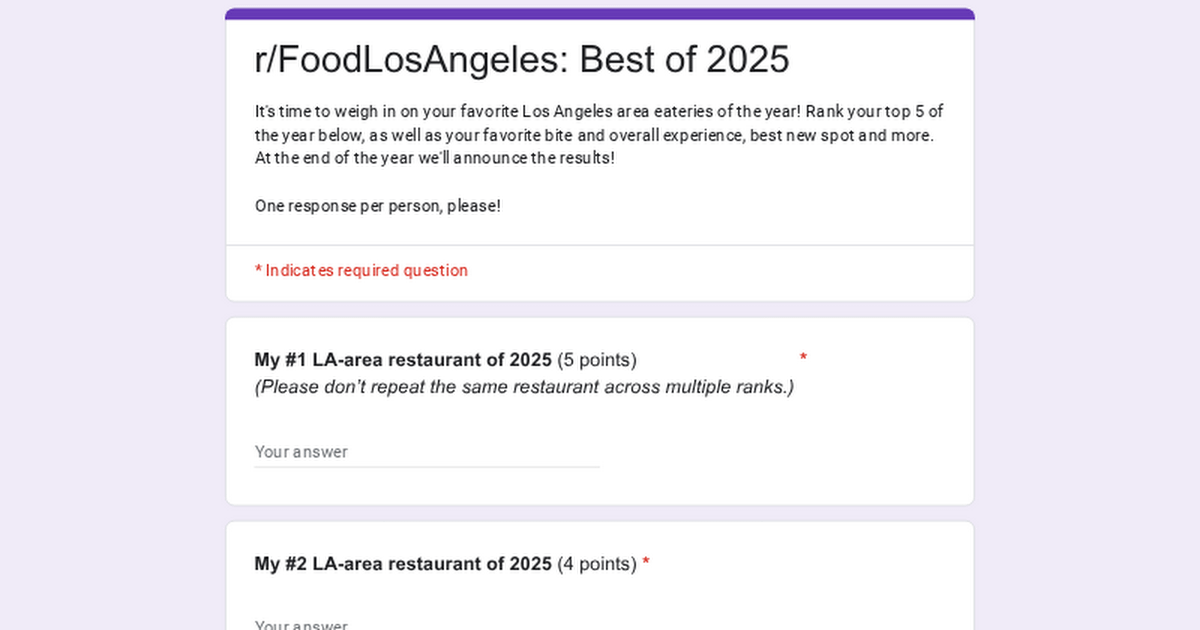The height and width of the screenshot is (630, 1200).
Task: Click the "(4 points)" text
Action: pos(597,564)
